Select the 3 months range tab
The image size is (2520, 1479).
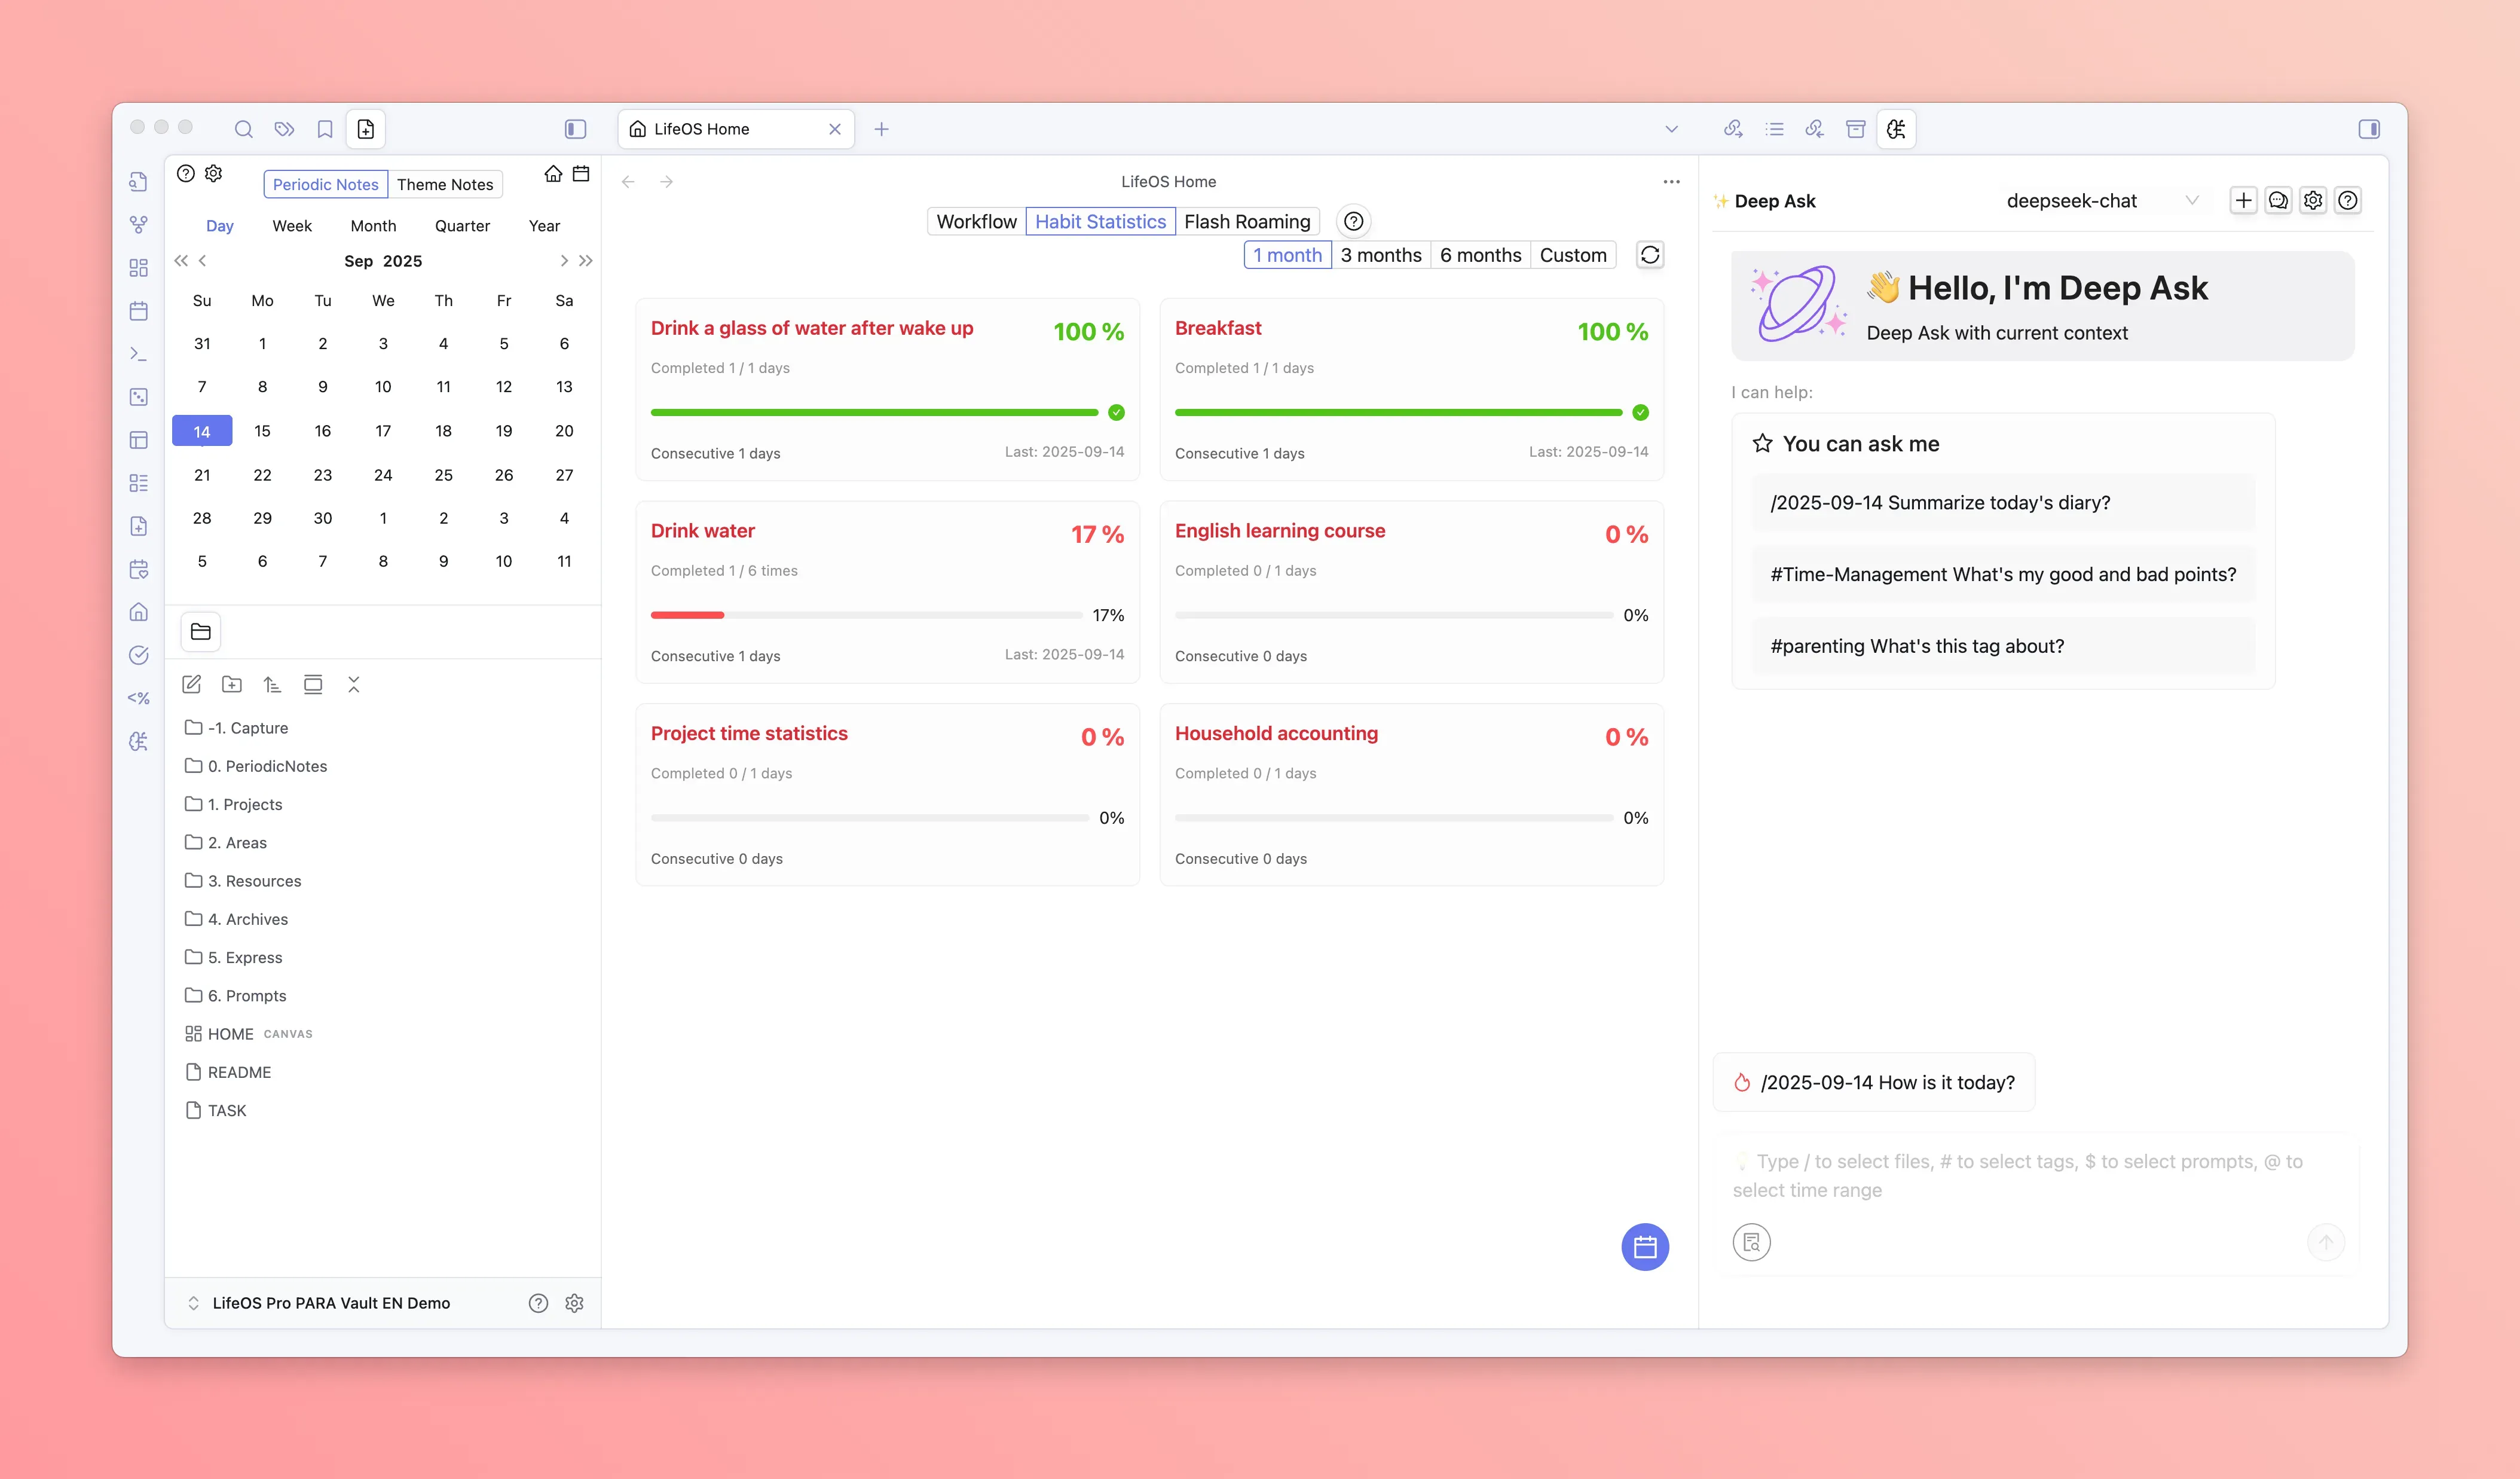click(1380, 255)
